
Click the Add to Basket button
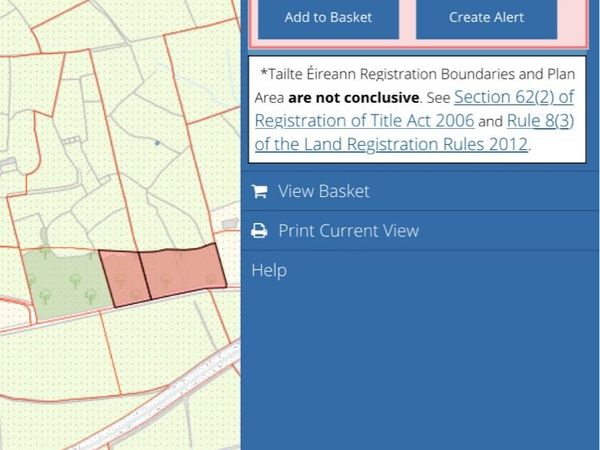point(328,18)
